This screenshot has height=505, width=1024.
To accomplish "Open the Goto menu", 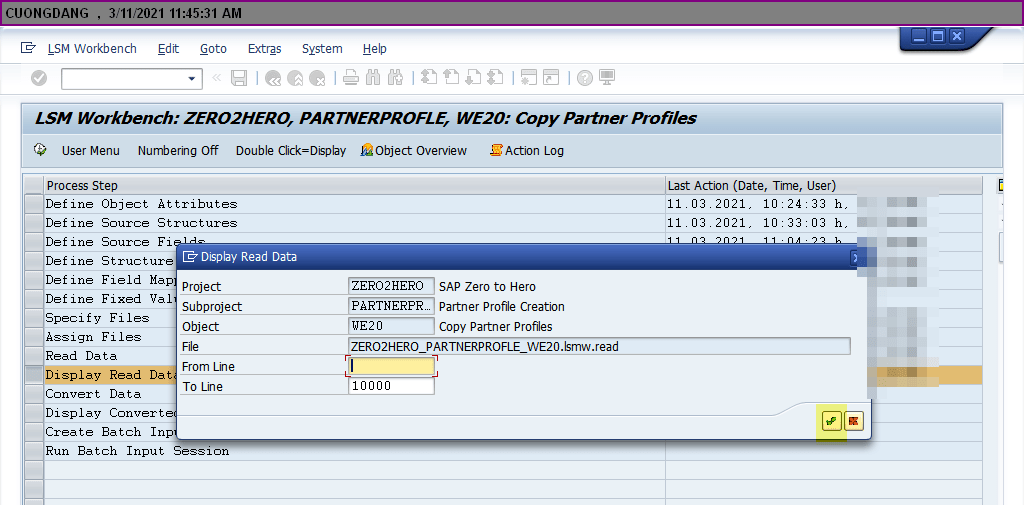I will point(213,48).
